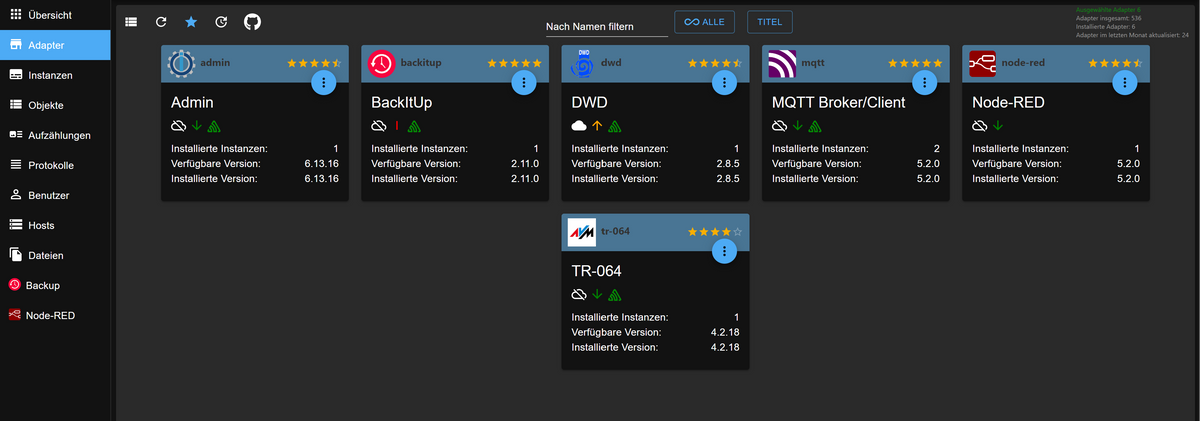The image size is (1200, 421).
Task: Open the install from GitHub icon
Action: [x=252, y=22]
